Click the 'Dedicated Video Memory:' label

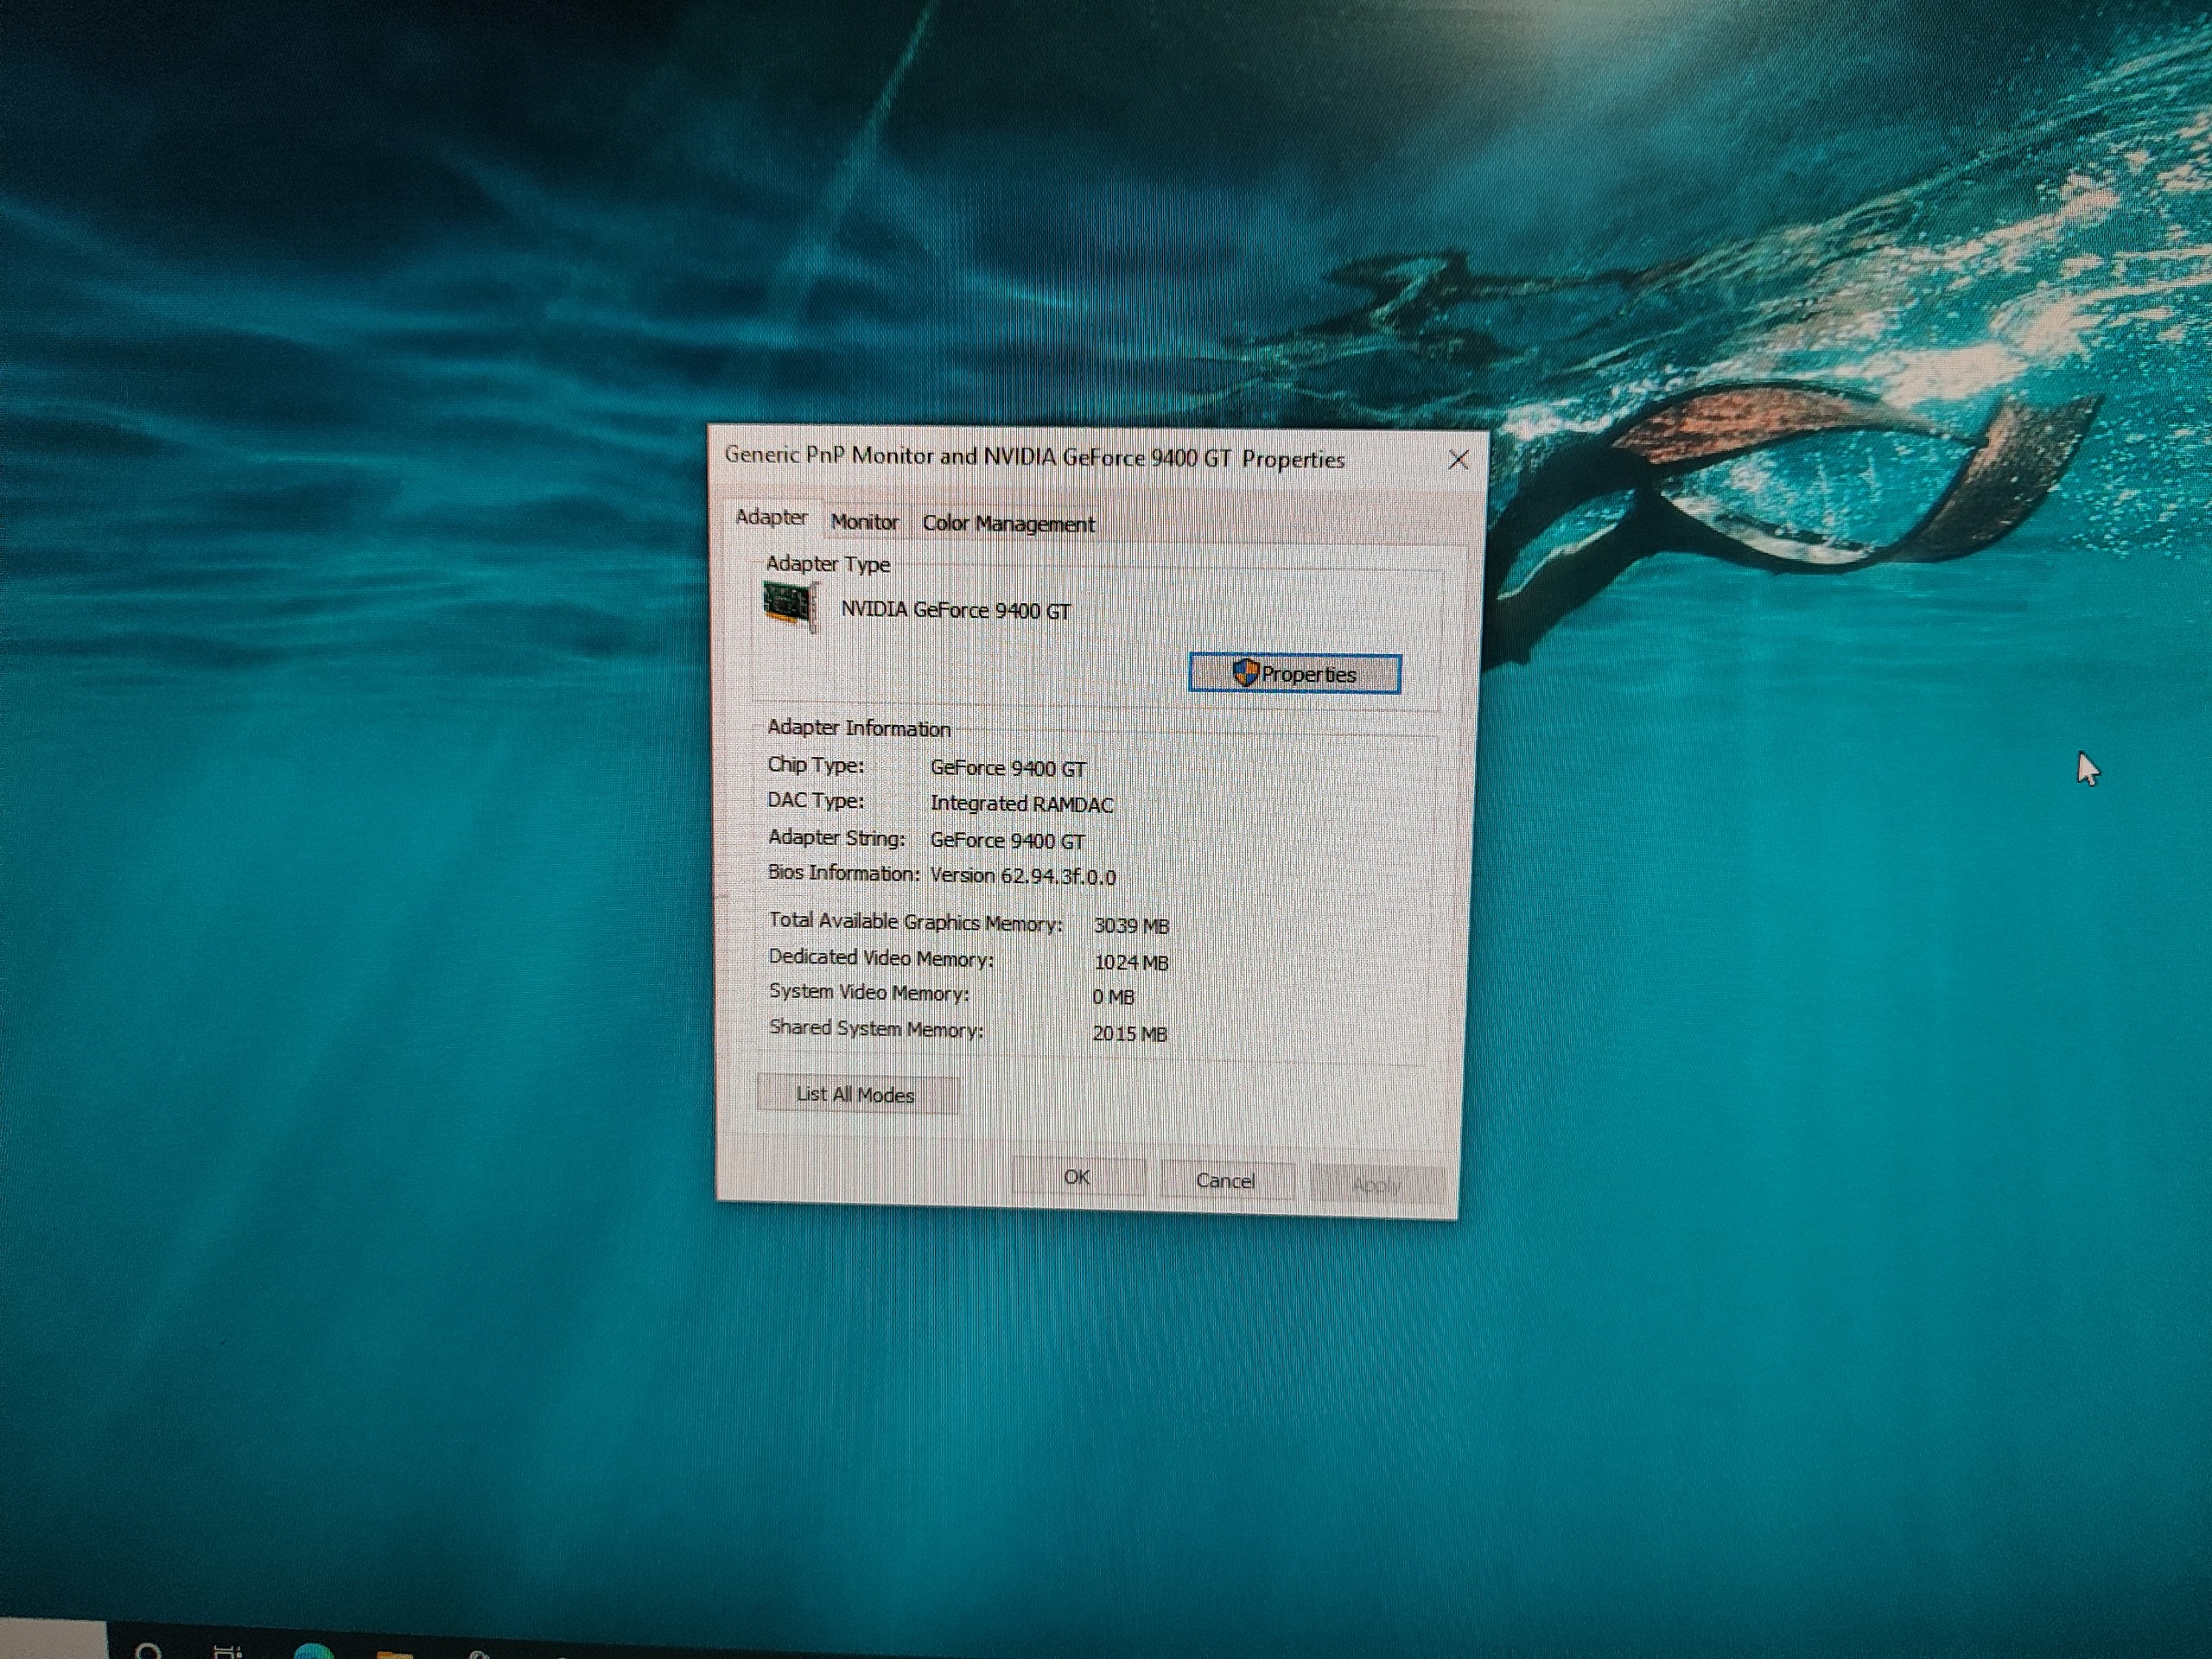tap(881, 958)
